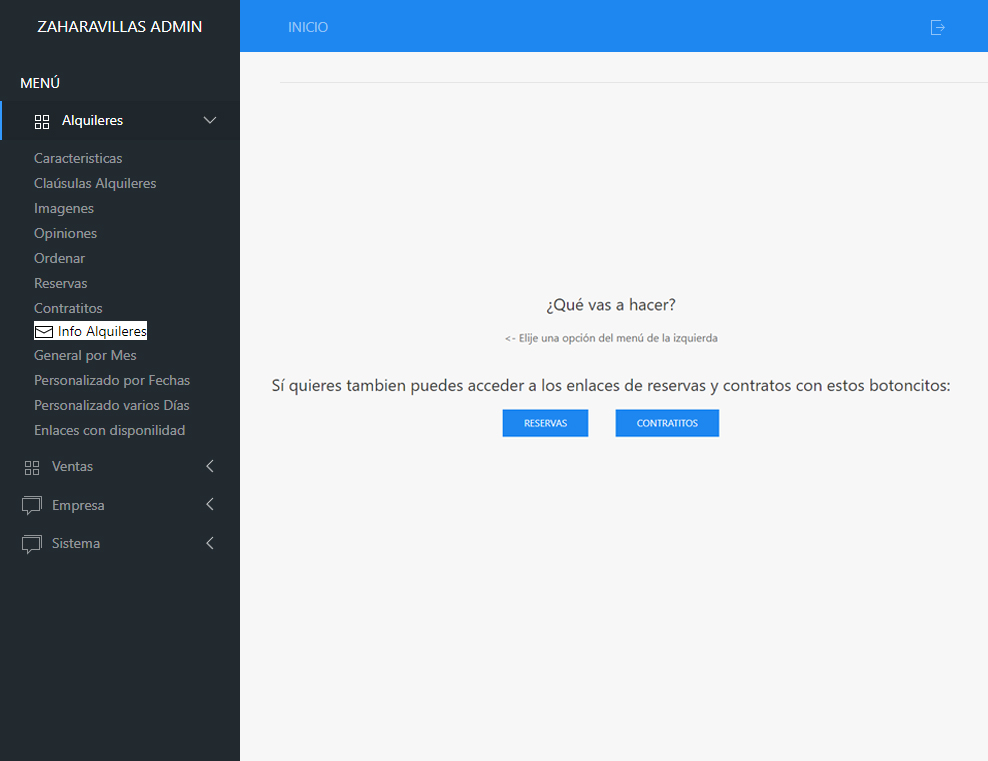
Task: Click the chat icon beside Sistema
Action: pyautogui.click(x=32, y=544)
